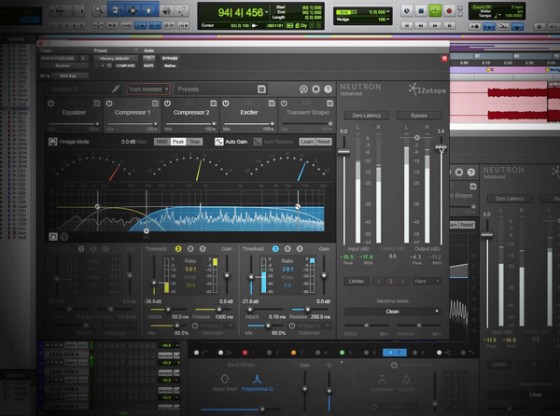Click the Go to End transport button
560x416 pixels.
tap(449, 26)
